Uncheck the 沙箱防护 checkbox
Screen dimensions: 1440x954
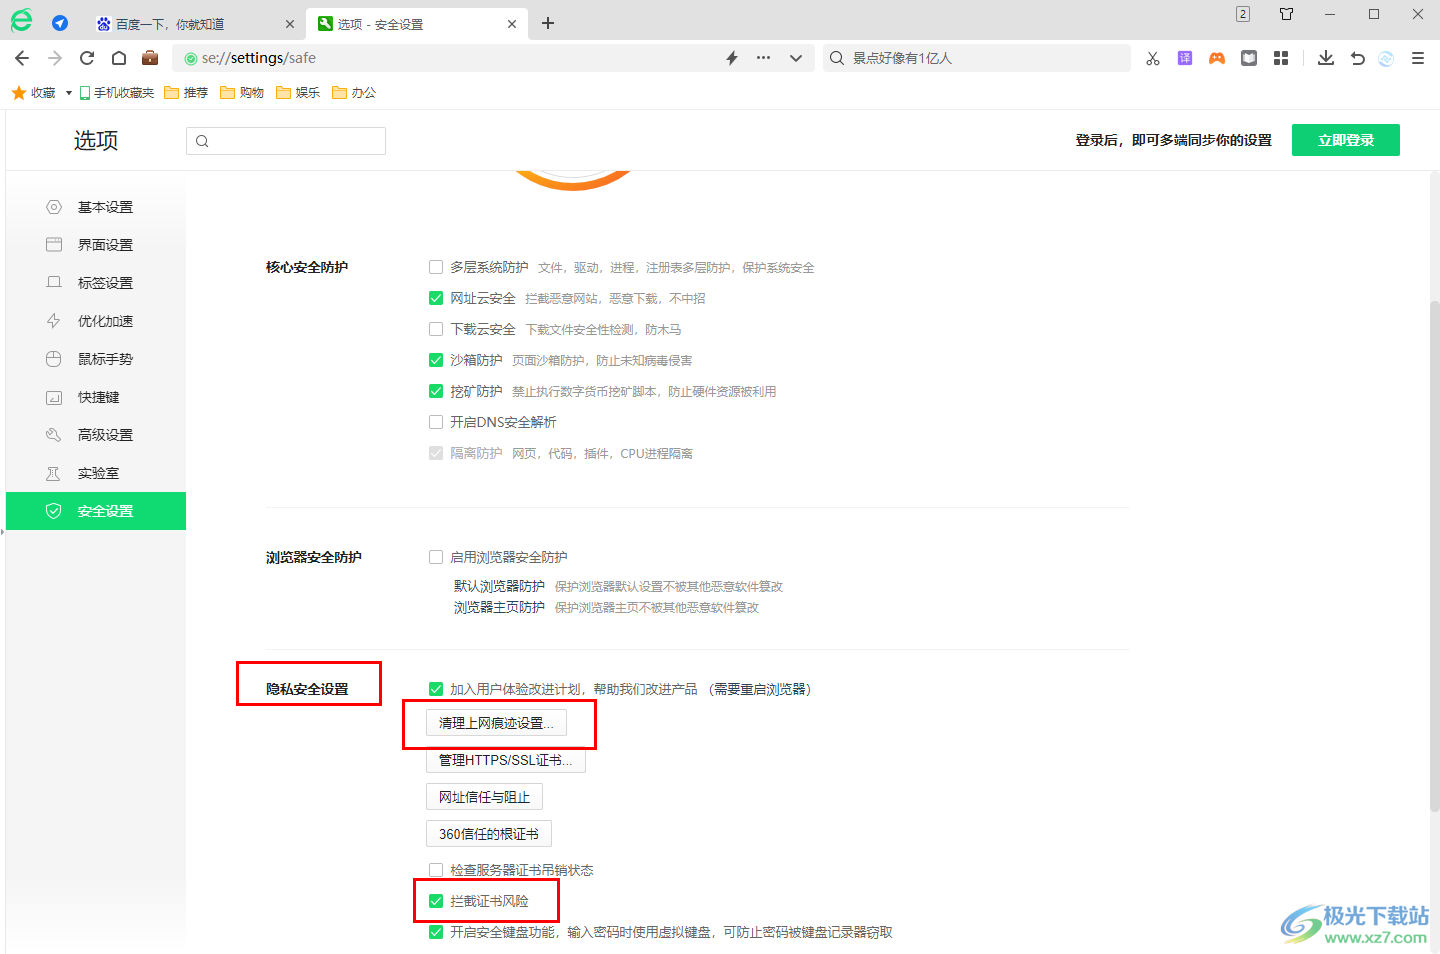pyautogui.click(x=436, y=360)
